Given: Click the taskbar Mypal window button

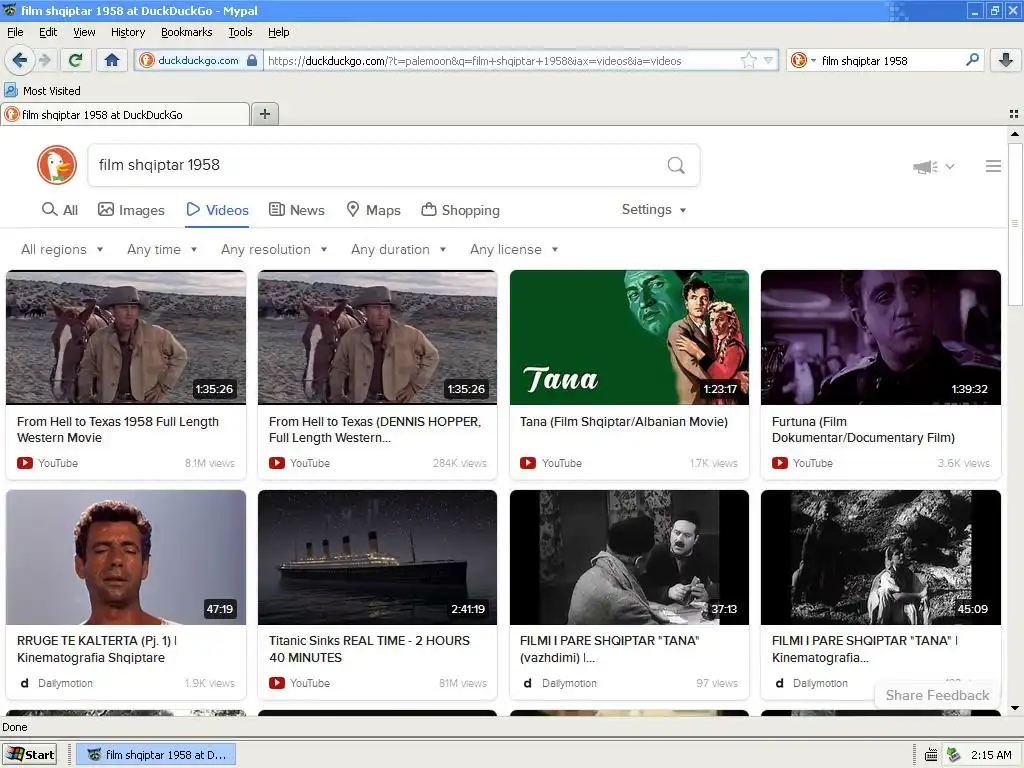Looking at the screenshot, I should tap(156, 755).
